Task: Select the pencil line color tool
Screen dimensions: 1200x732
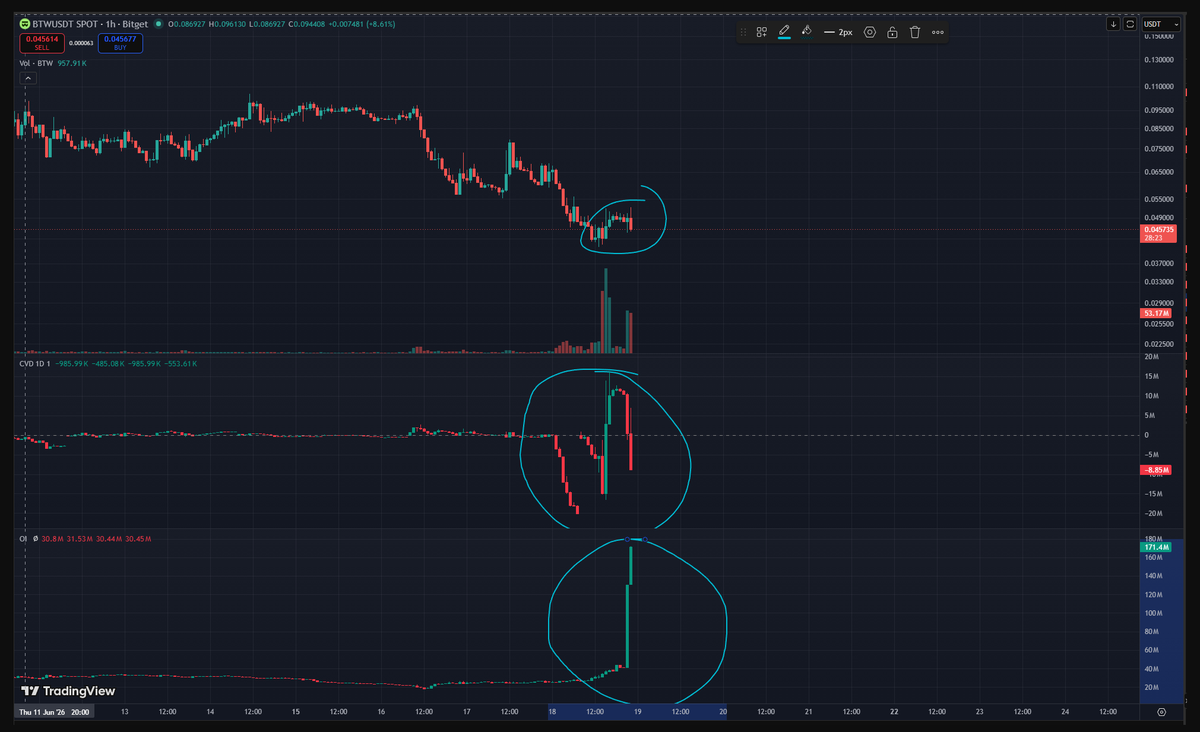Action: (x=784, y=32)
